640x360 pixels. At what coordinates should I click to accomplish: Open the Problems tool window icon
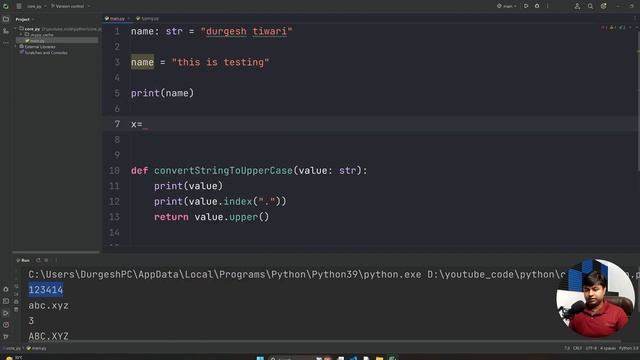click(x=6, y=325)
